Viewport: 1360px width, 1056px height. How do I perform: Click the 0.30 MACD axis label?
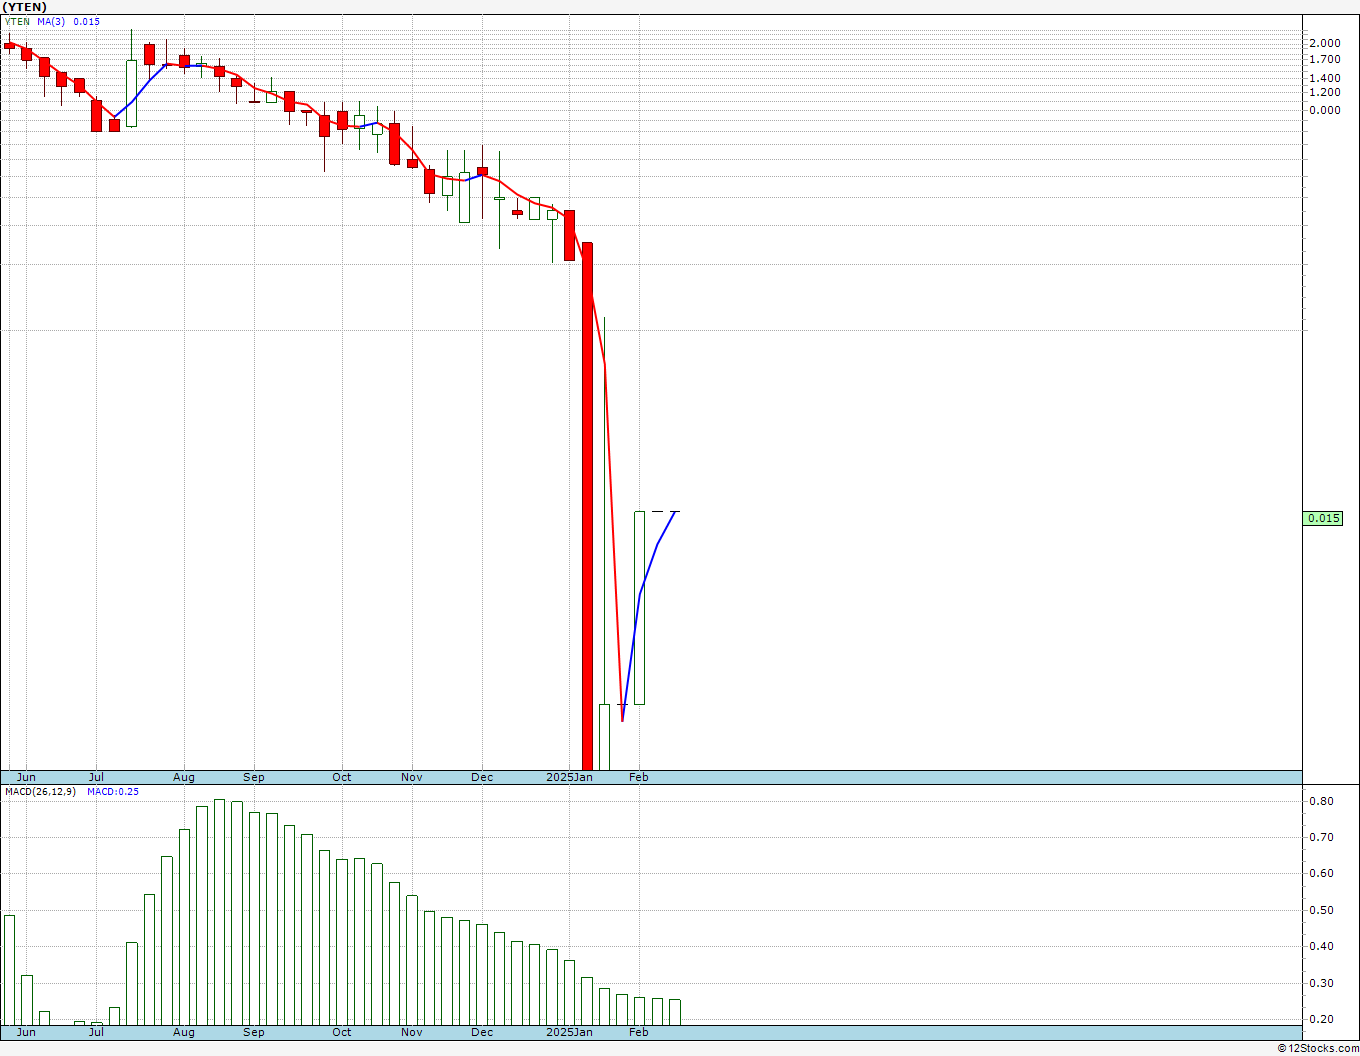pos(1321,983)
